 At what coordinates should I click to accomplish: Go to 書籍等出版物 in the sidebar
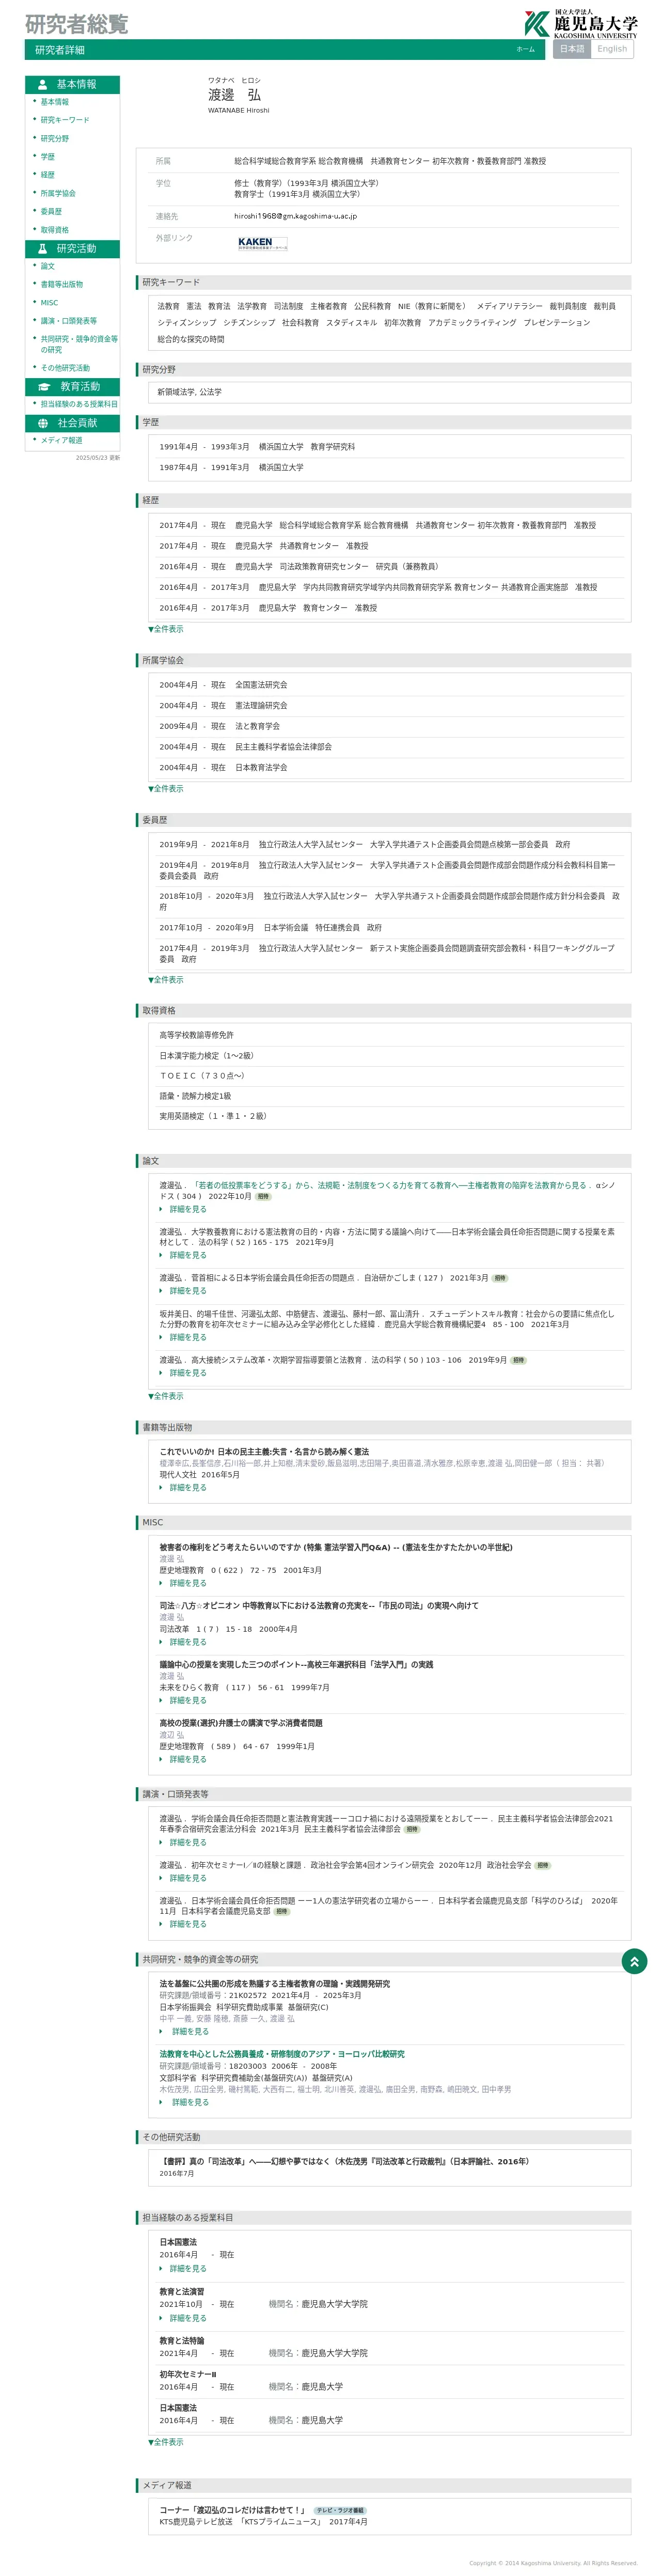[x=62, y=284]
